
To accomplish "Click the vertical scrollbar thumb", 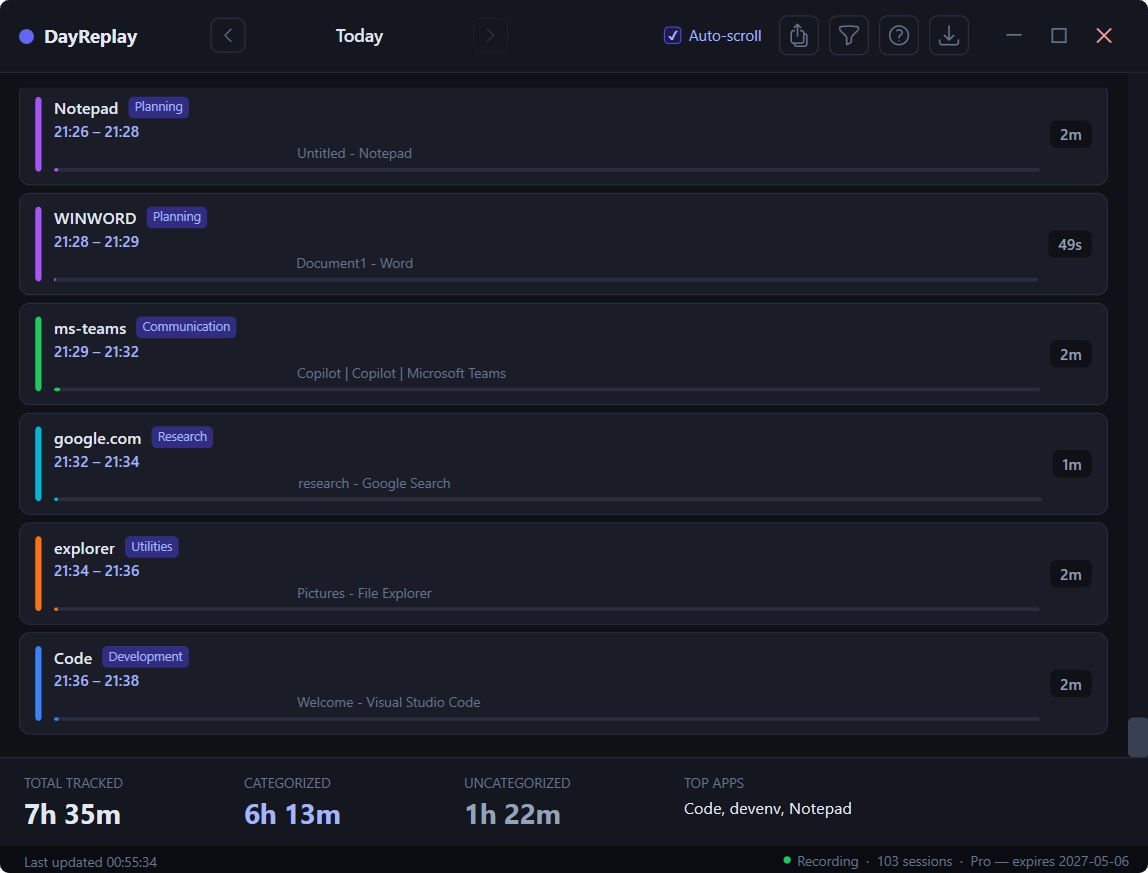I will pyautogui.click(x=1137, y=737).
